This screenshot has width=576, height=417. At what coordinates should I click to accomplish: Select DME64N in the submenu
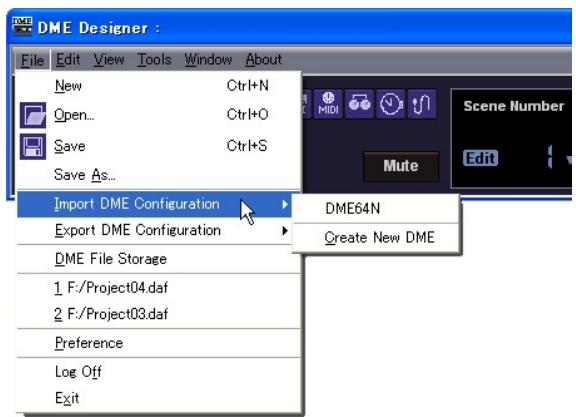point(376,209)
